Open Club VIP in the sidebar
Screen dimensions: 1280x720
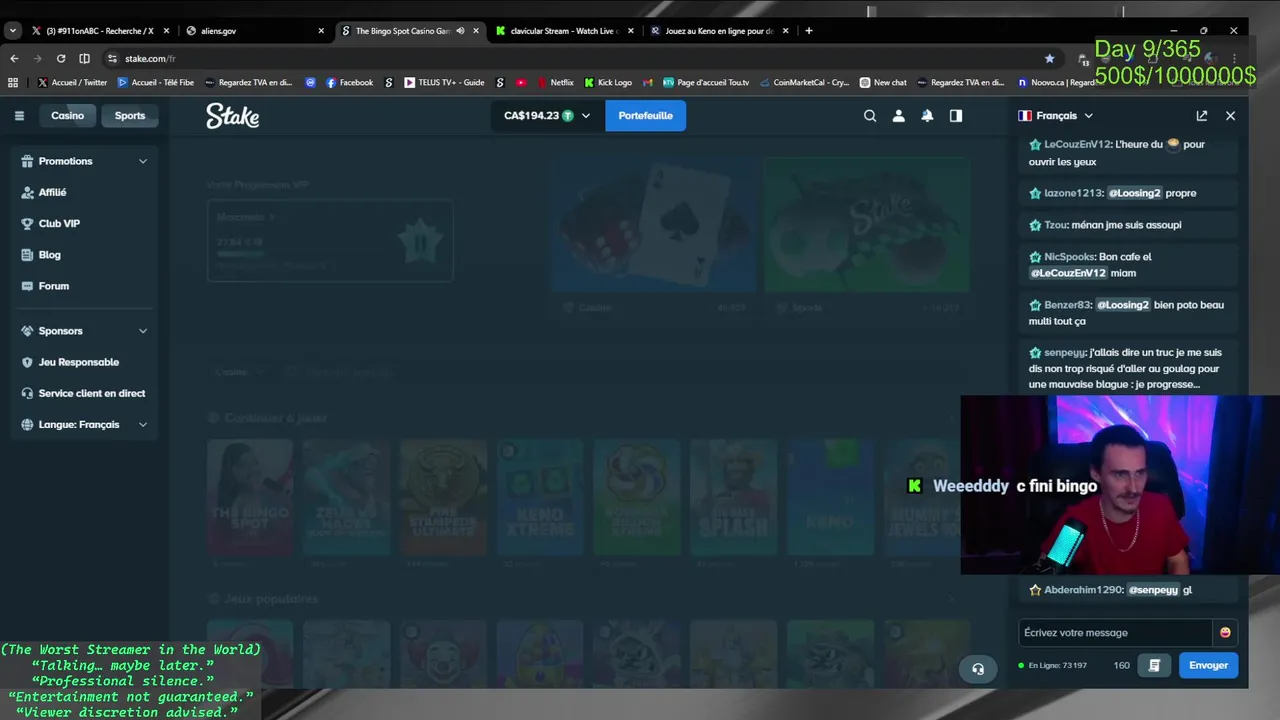(x=84, y=224)
